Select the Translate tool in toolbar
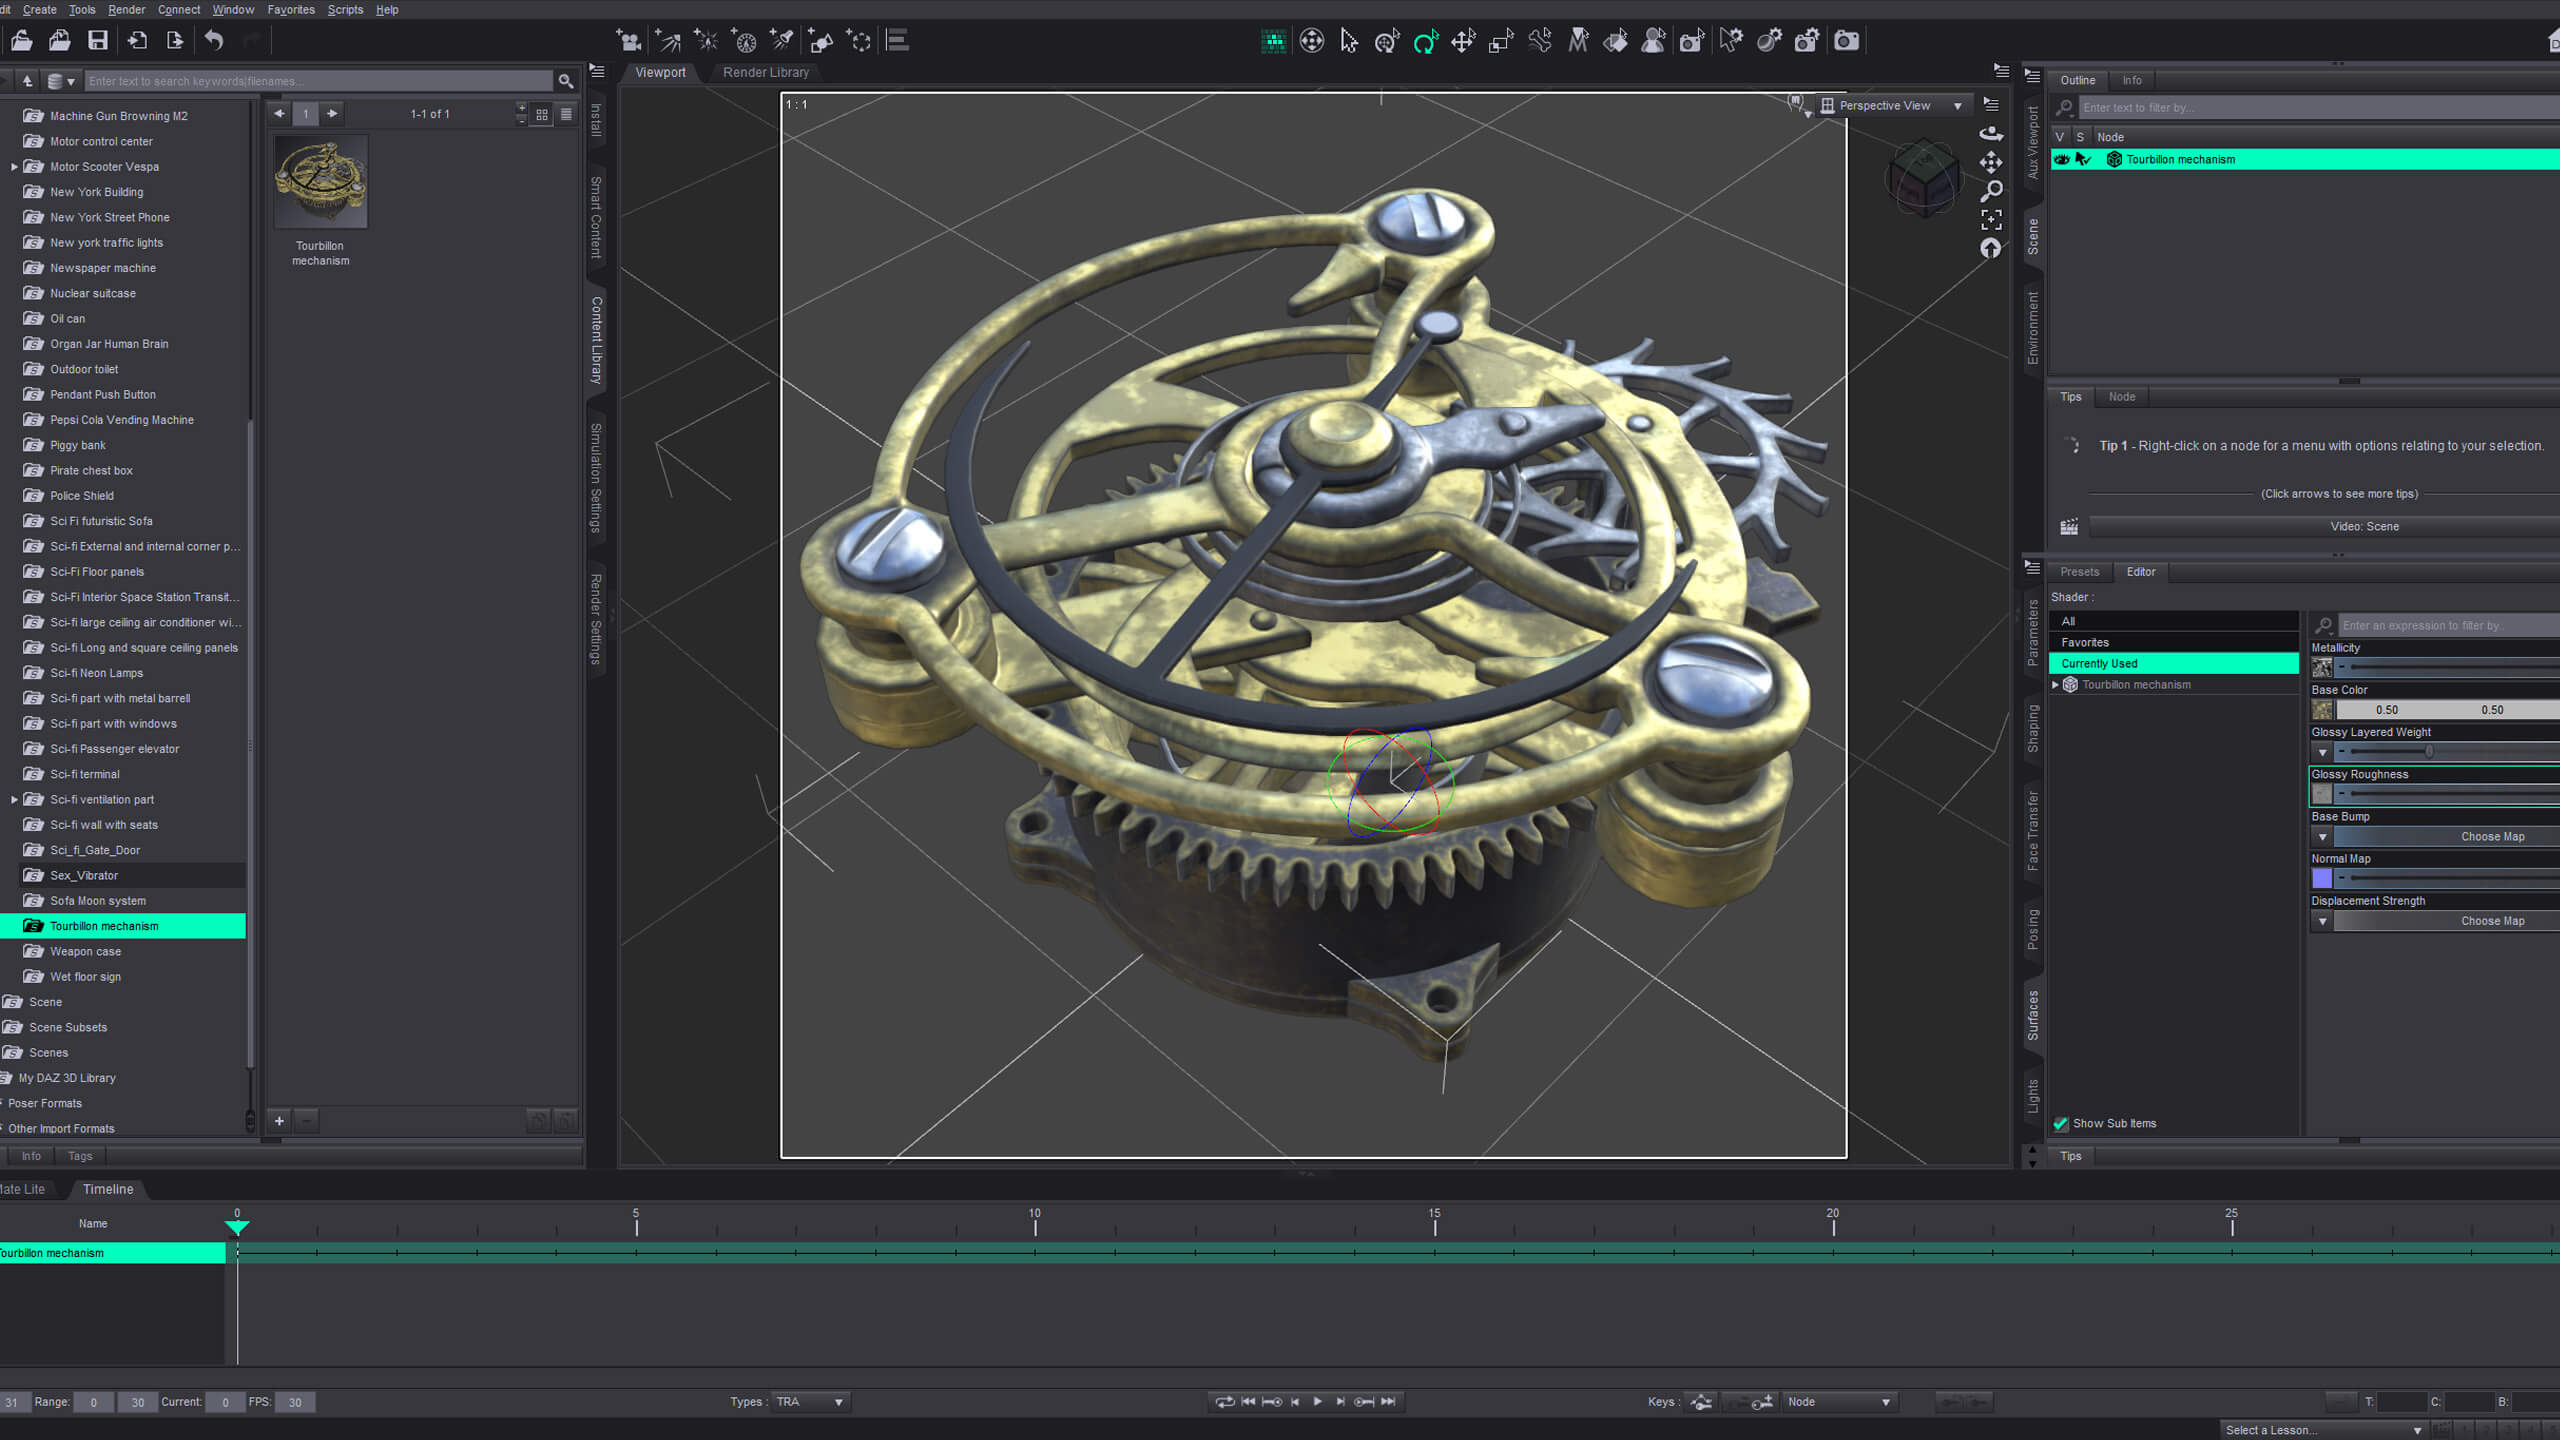The width and height of the screenshot is (2560, 1440). pos(1463,41)
